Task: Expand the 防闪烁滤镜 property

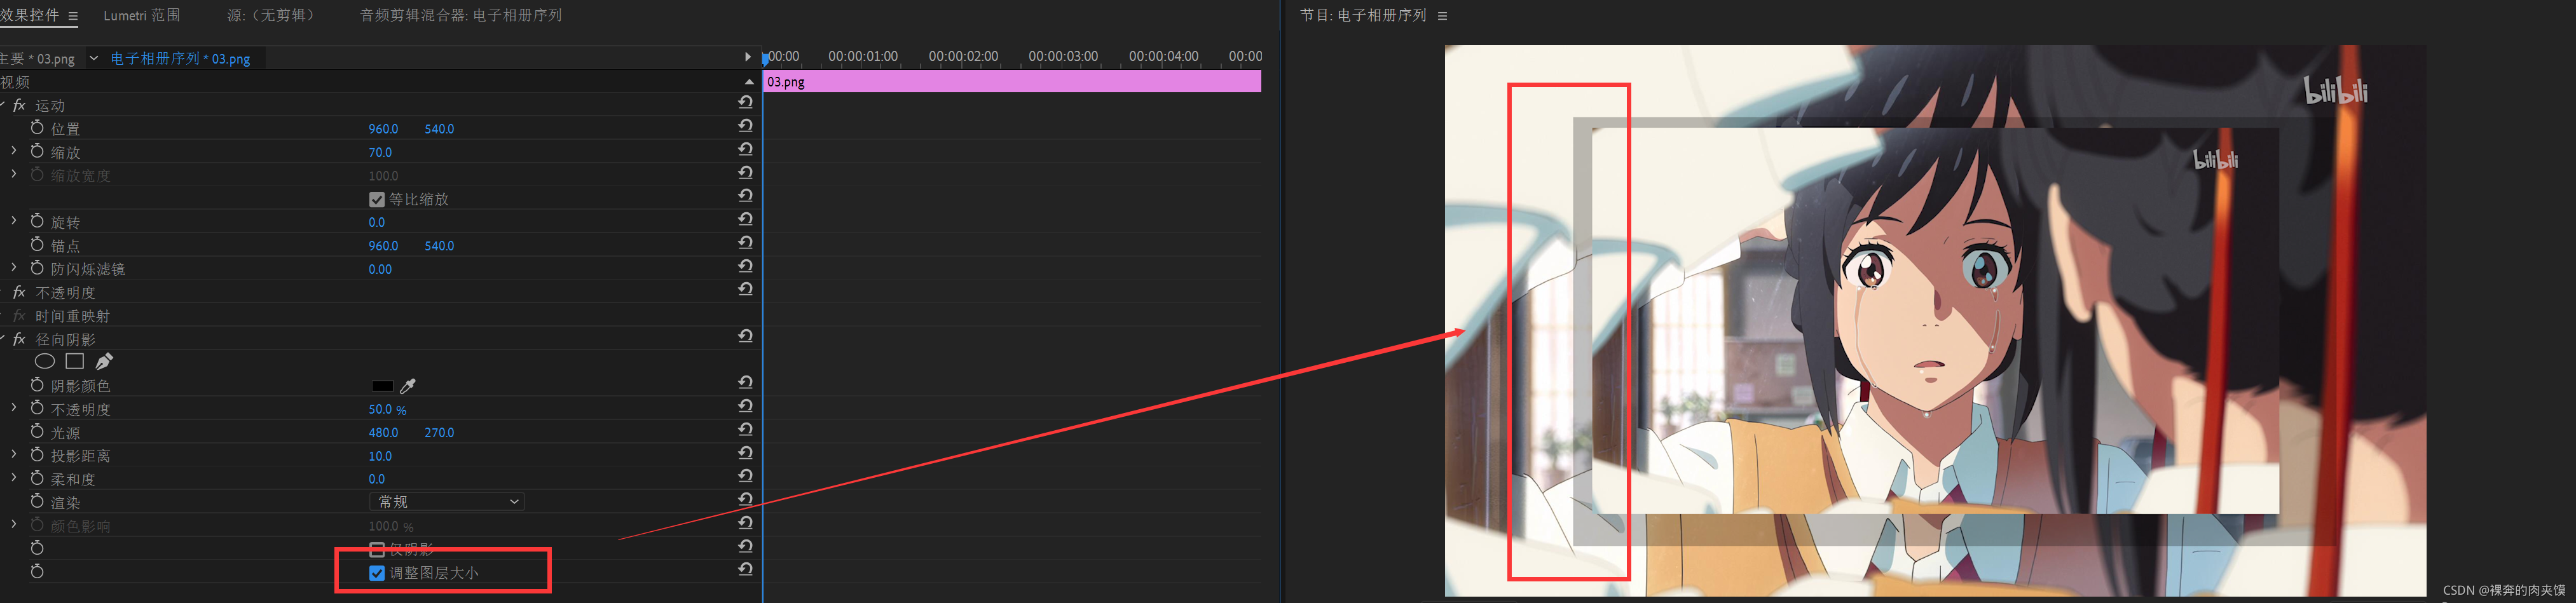Action: 13,268
